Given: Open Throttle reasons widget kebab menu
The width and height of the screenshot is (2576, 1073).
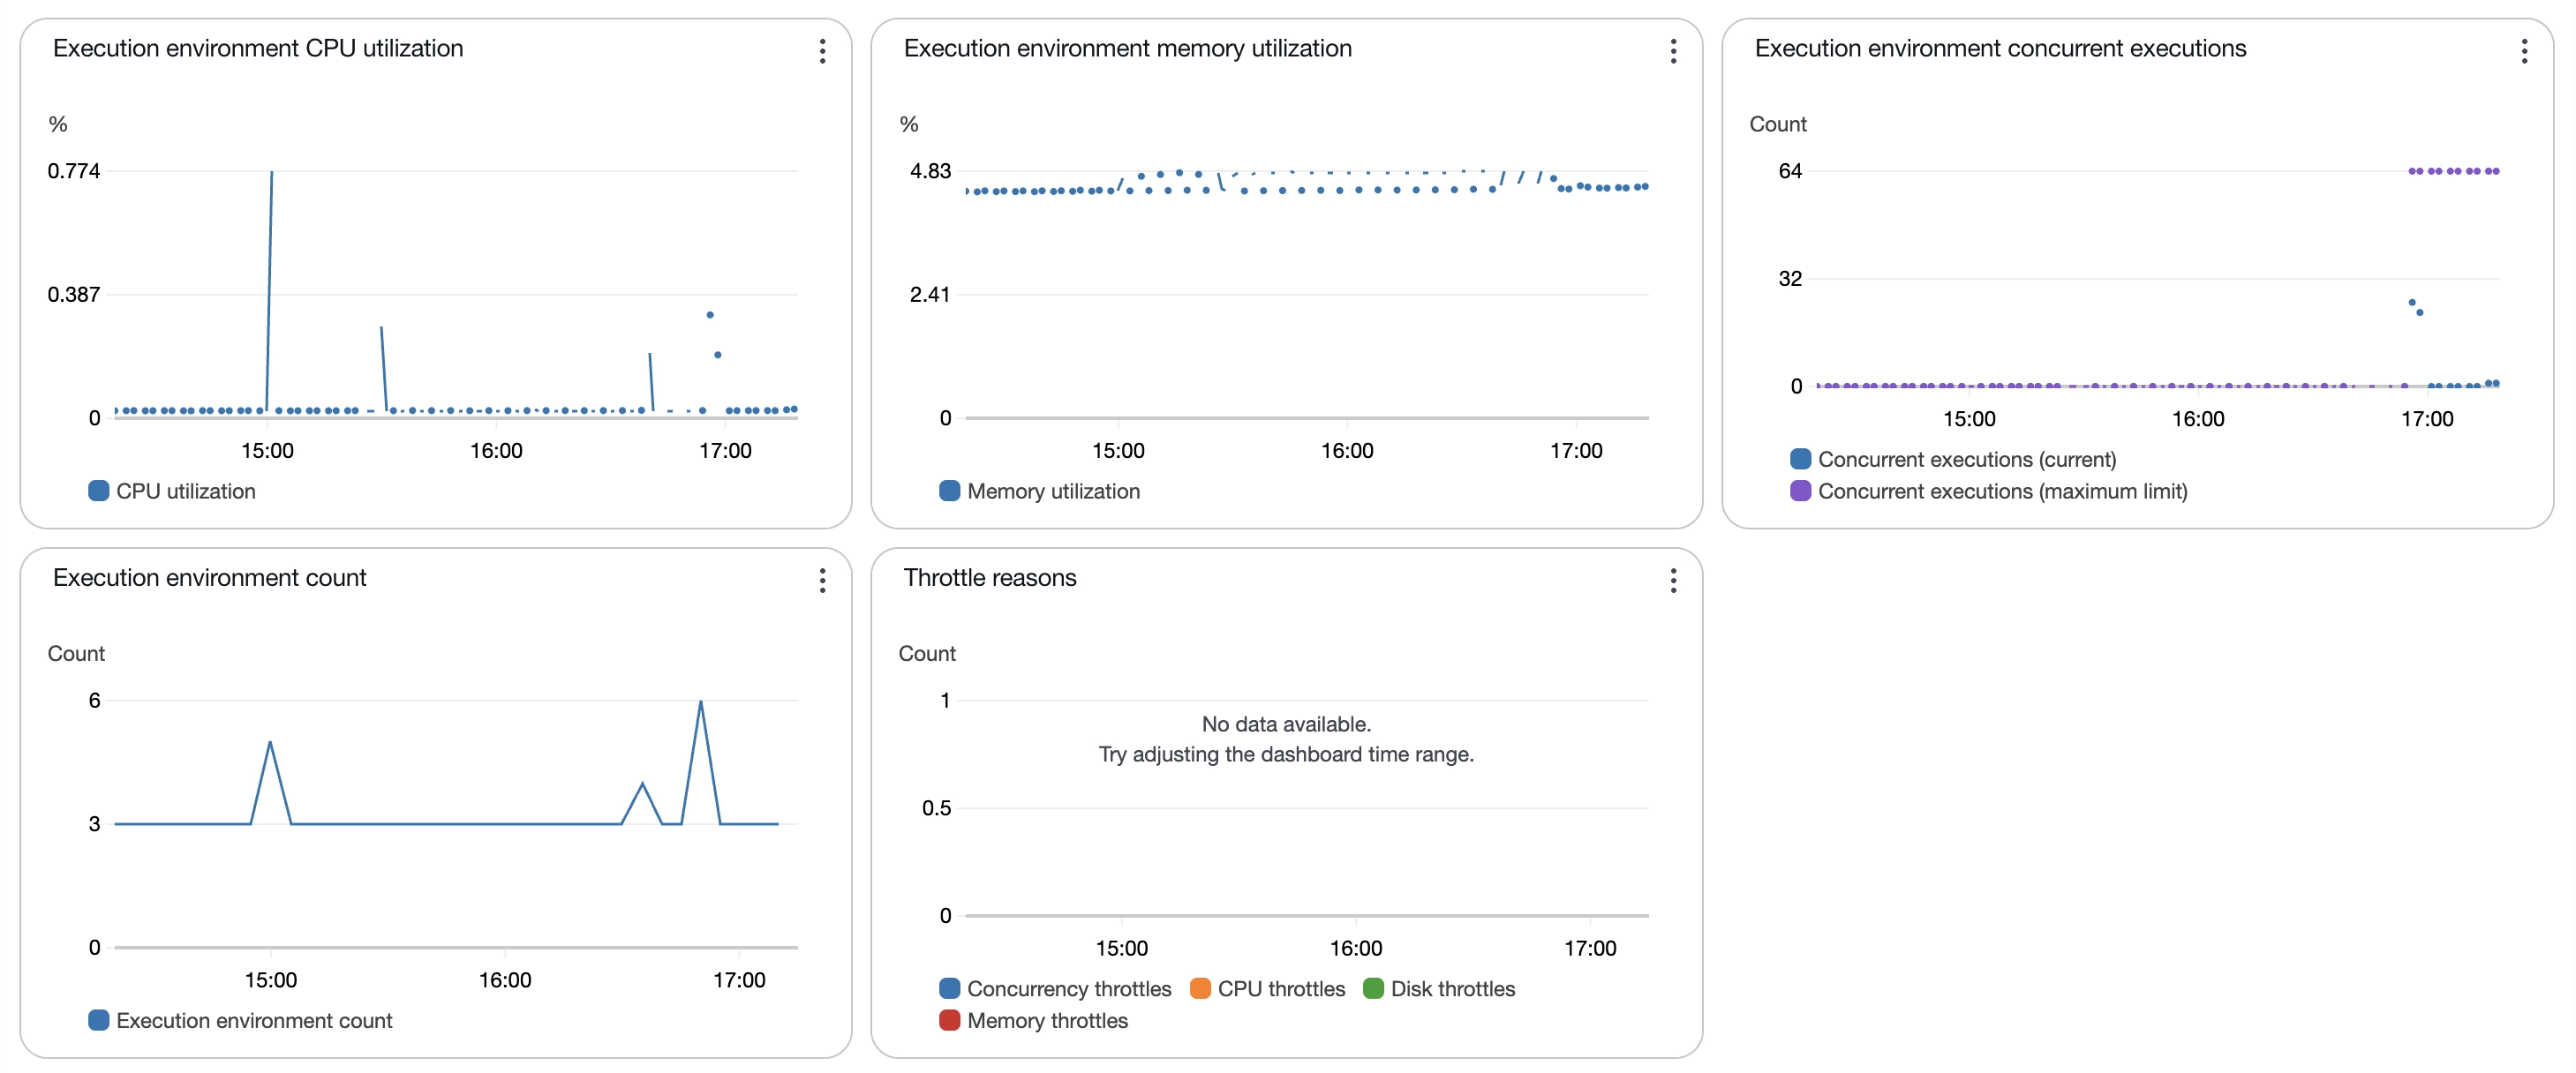Looking at the screenshot, I should pyautogui.click(x=1673, y=580).
